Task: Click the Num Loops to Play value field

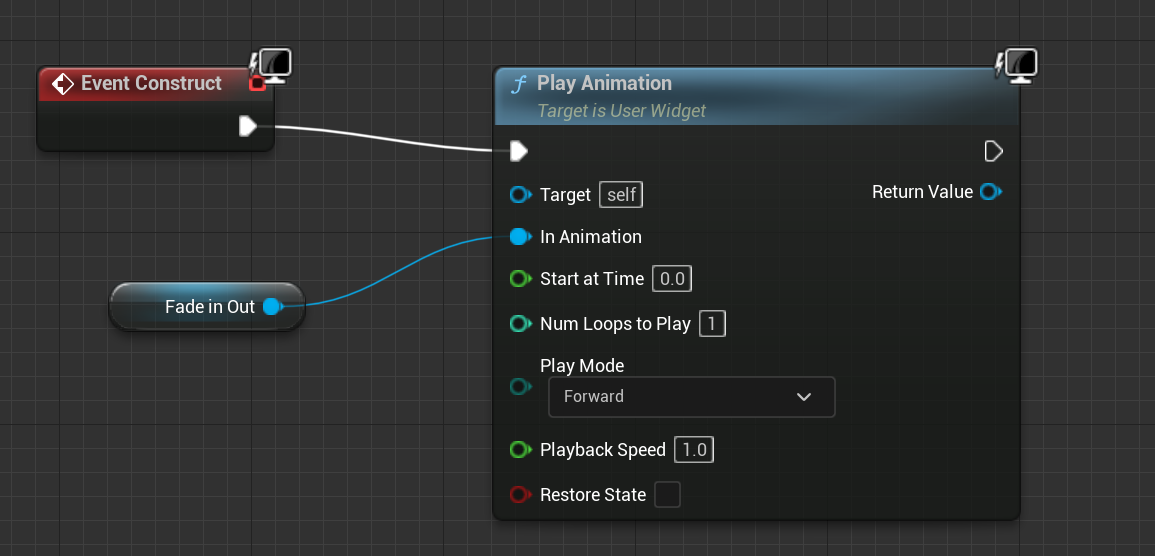Action: coord(712,324)
